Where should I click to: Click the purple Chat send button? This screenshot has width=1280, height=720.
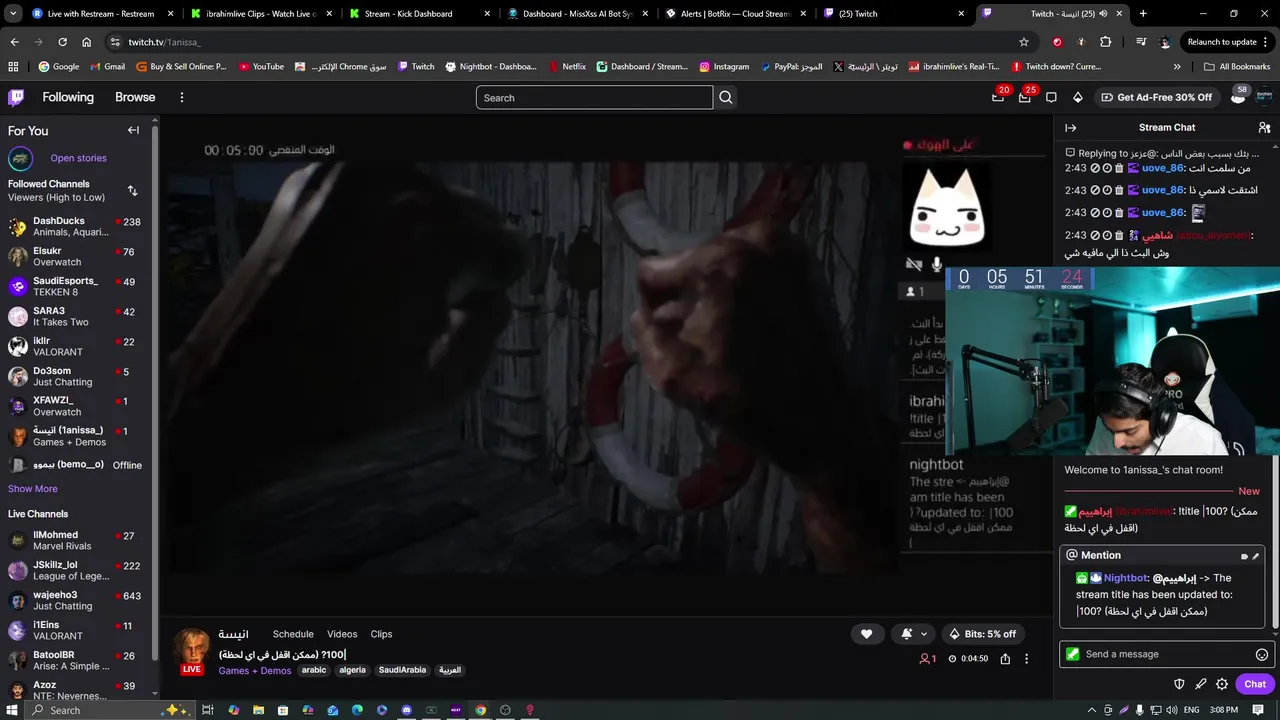coord(1255,684)
